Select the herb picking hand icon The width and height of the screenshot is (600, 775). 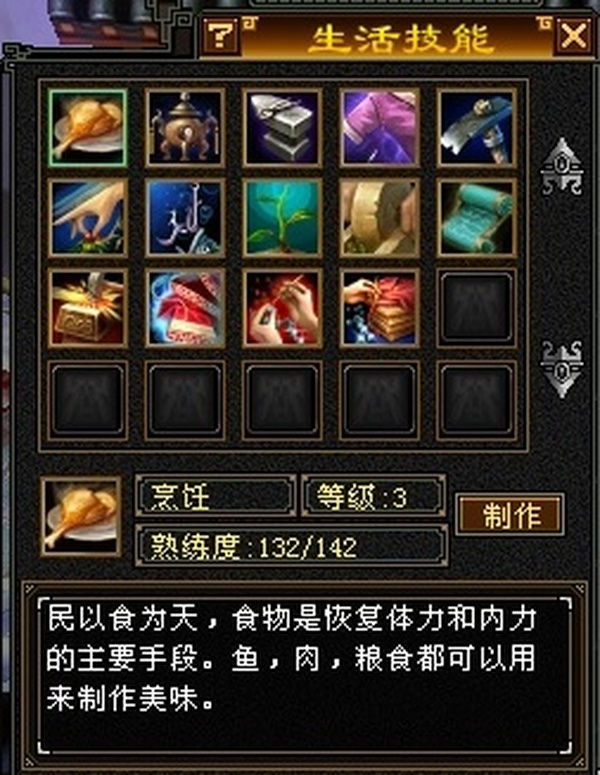point(87,218)
